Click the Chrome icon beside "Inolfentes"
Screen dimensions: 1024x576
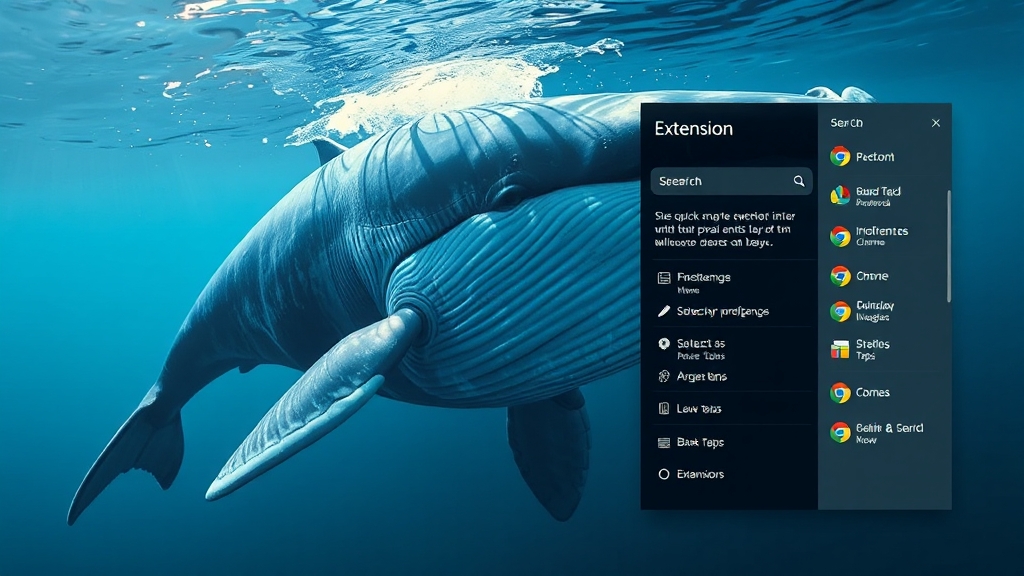(840, 236)
